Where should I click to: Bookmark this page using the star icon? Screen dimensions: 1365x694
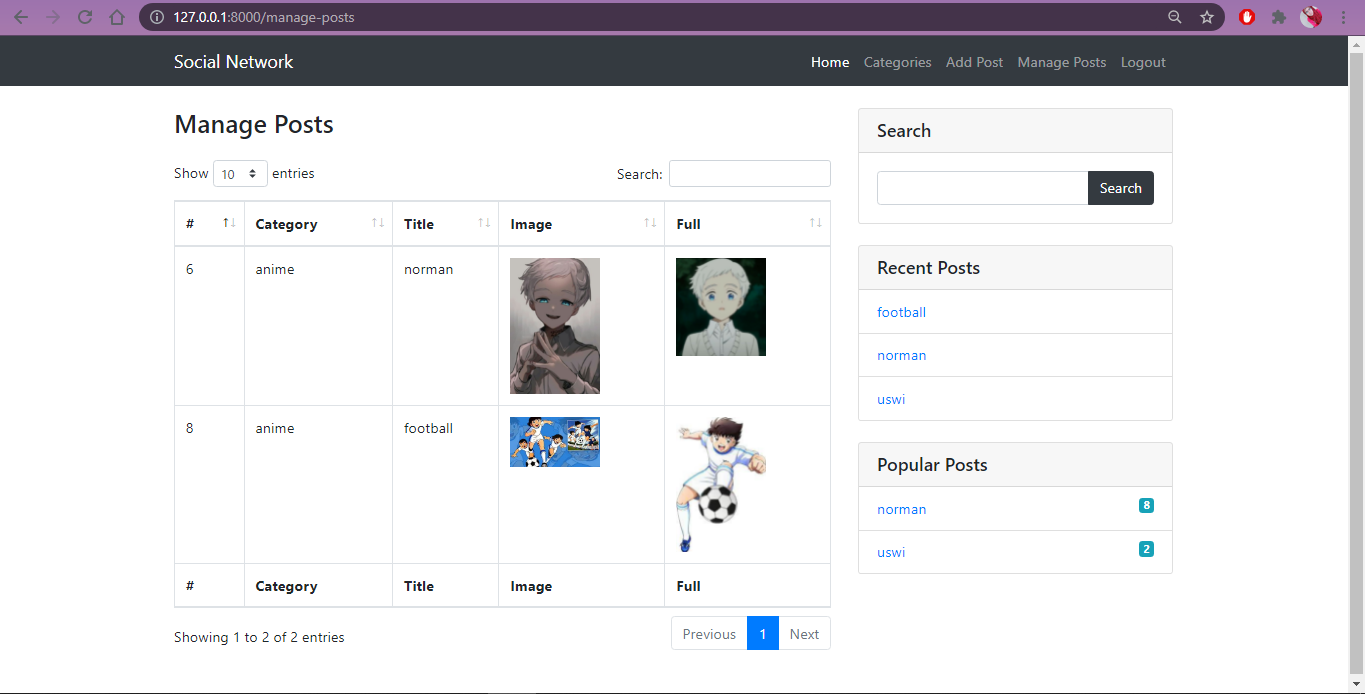coord(1207,17)
